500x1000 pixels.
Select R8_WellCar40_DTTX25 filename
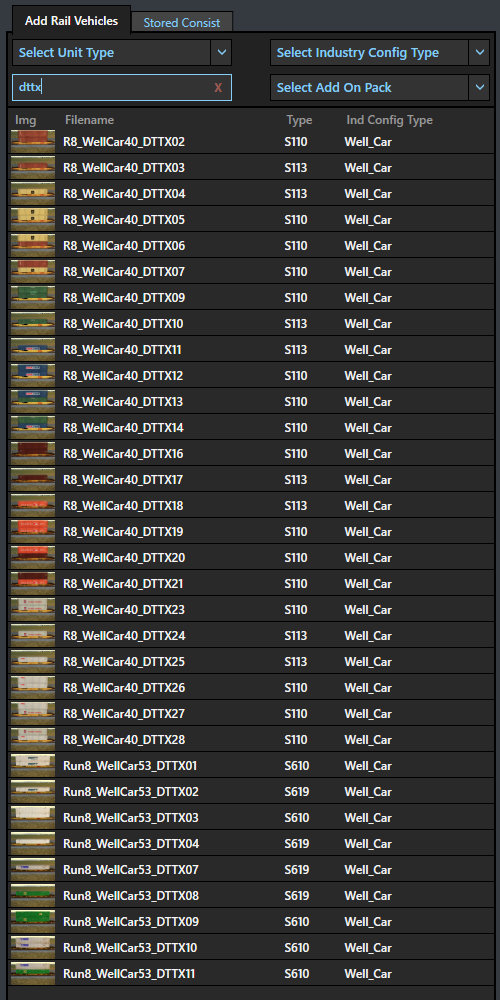coord(124,662)
